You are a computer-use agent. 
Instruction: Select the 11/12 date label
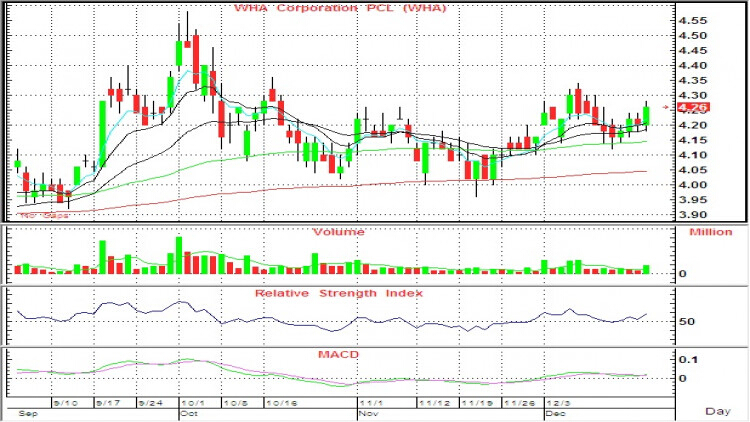pyautogui.click(x=434, y=403)
